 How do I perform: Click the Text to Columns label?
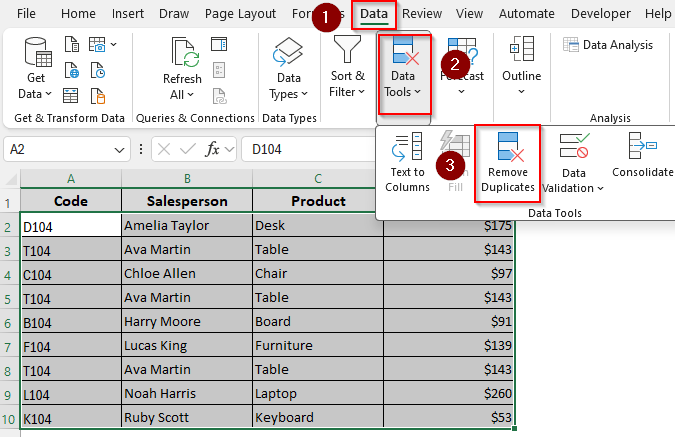click(407, 180)
